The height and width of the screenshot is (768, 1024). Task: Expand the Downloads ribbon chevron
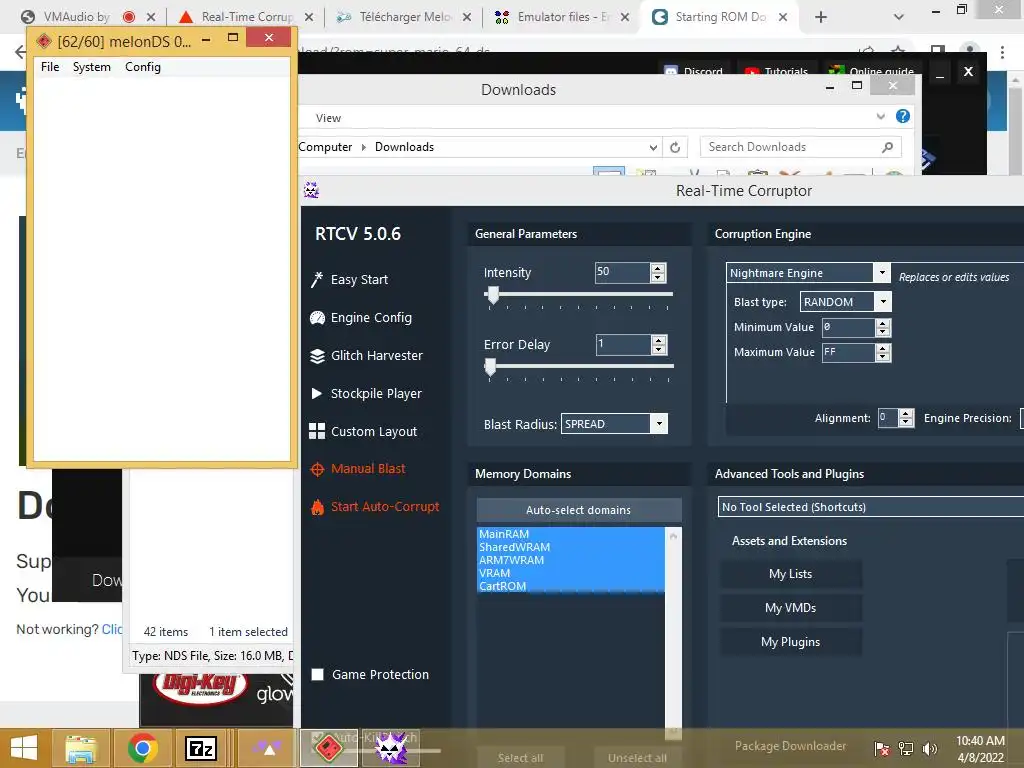pyautogui.click(x=880, y=117)
